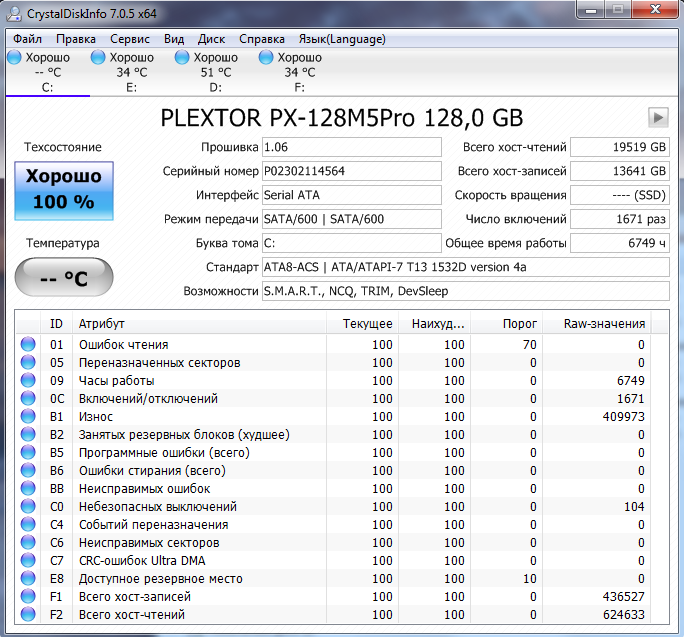Image resolution: width=684 pixels, height=637 pixels.
Task: Click raw value 436527 in F1 row
Action: [623, 596]
